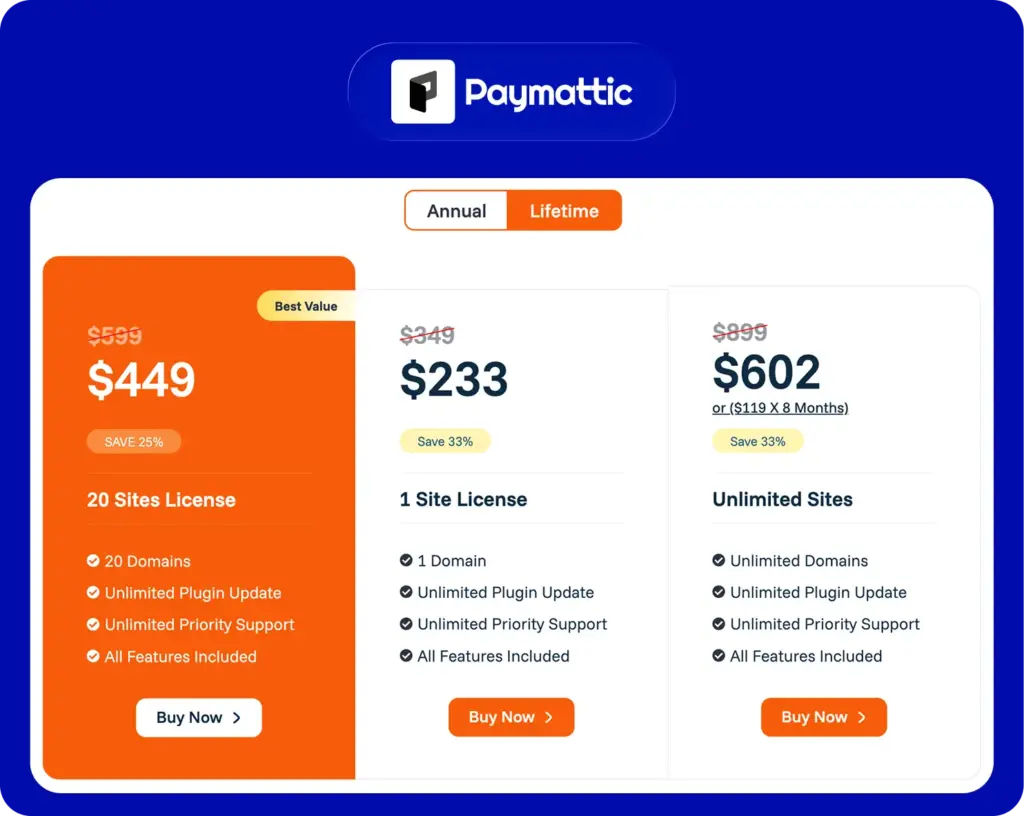The width and height of the screenshot is (1024, 816).
Task: Click the Best Value badge
Action: (x=305, y=306)
